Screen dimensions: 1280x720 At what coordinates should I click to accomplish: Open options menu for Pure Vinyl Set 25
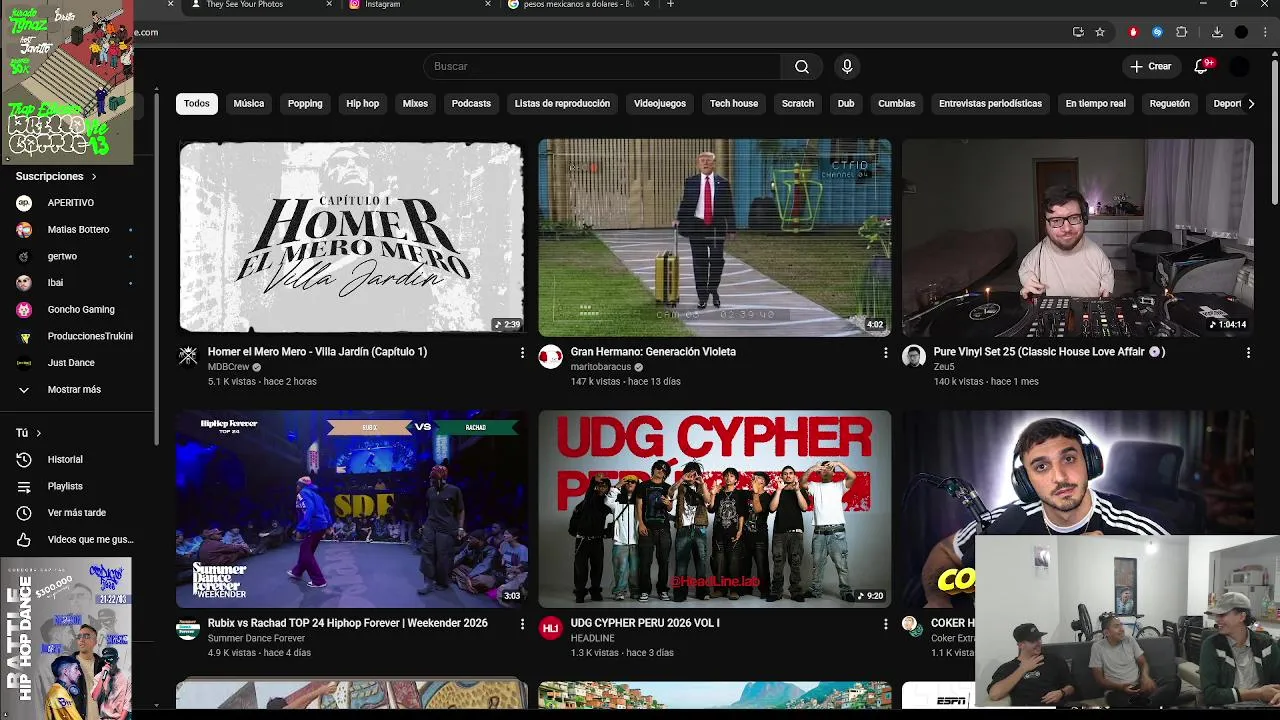[1248, 353]
